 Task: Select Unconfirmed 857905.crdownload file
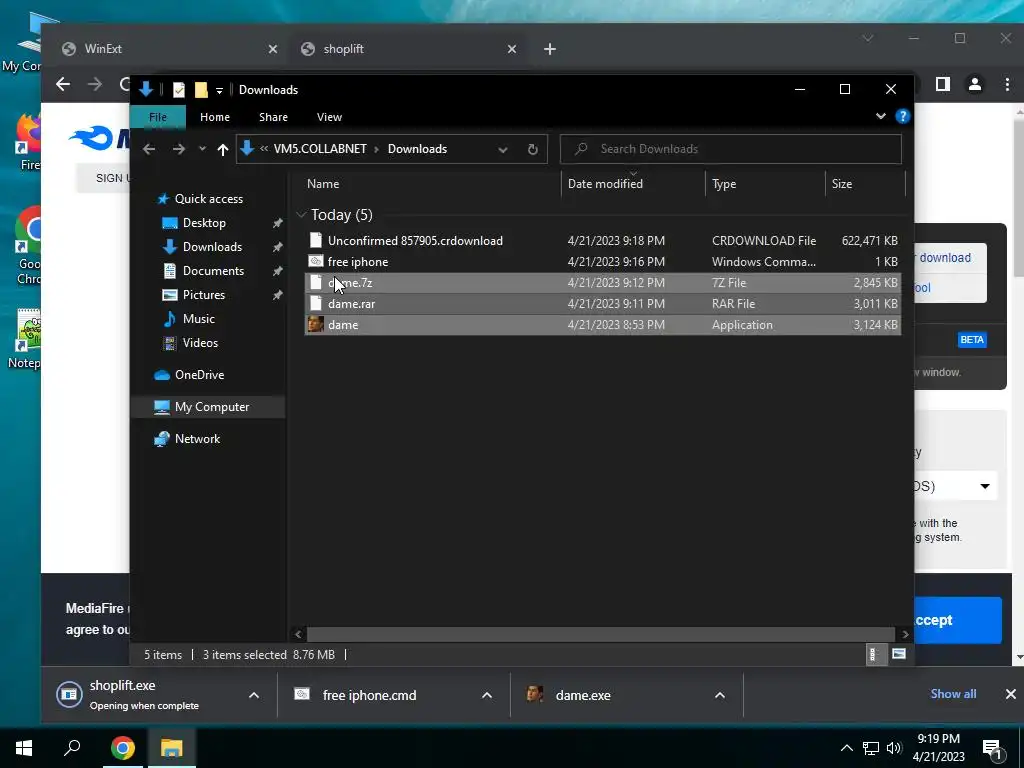(x=603, y=240)
